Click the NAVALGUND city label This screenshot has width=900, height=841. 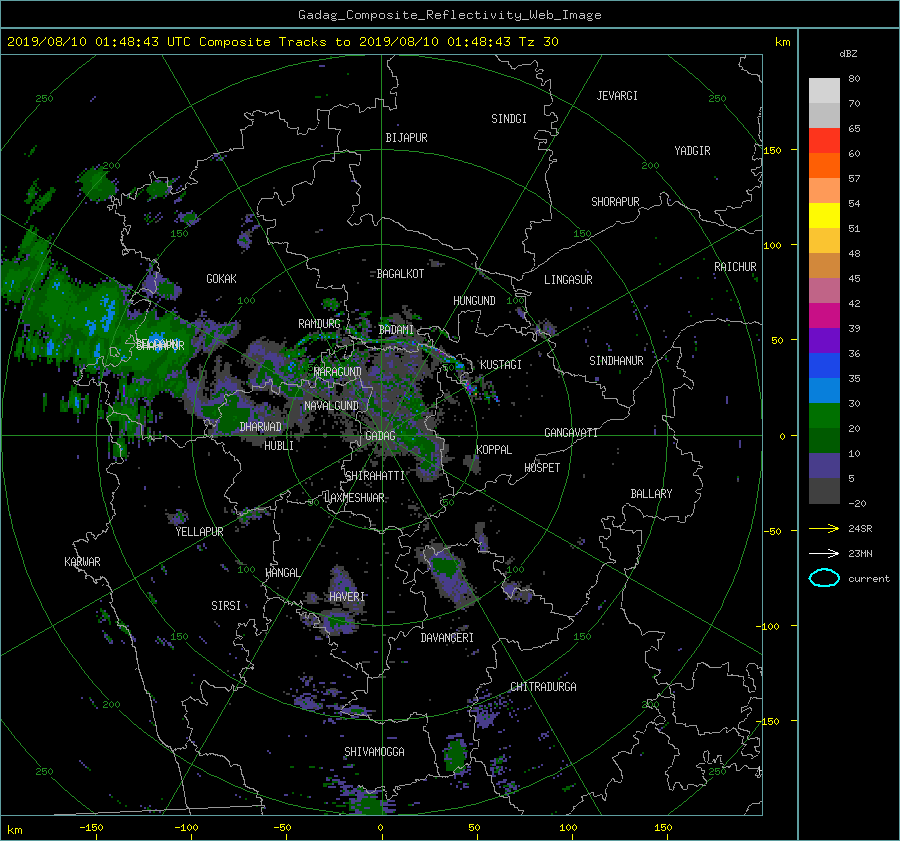click(331, 406)
